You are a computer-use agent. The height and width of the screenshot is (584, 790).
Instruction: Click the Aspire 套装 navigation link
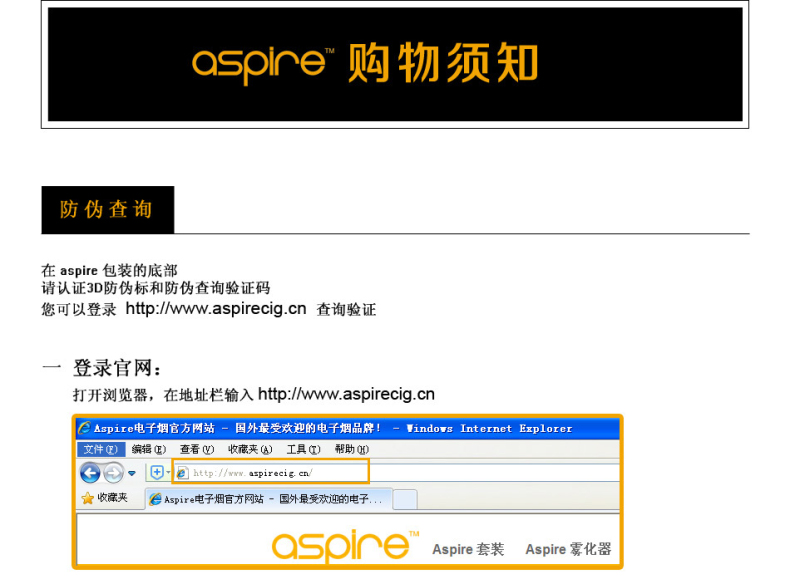tap(468, 549)
